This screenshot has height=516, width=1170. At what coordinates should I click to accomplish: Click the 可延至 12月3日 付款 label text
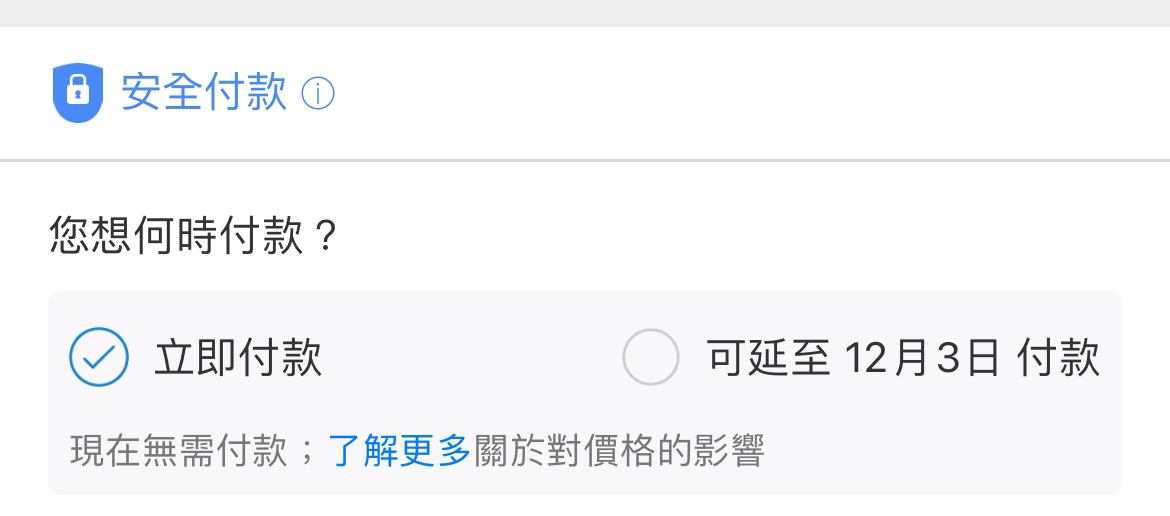pyautogui.click(x=903, y=357)
